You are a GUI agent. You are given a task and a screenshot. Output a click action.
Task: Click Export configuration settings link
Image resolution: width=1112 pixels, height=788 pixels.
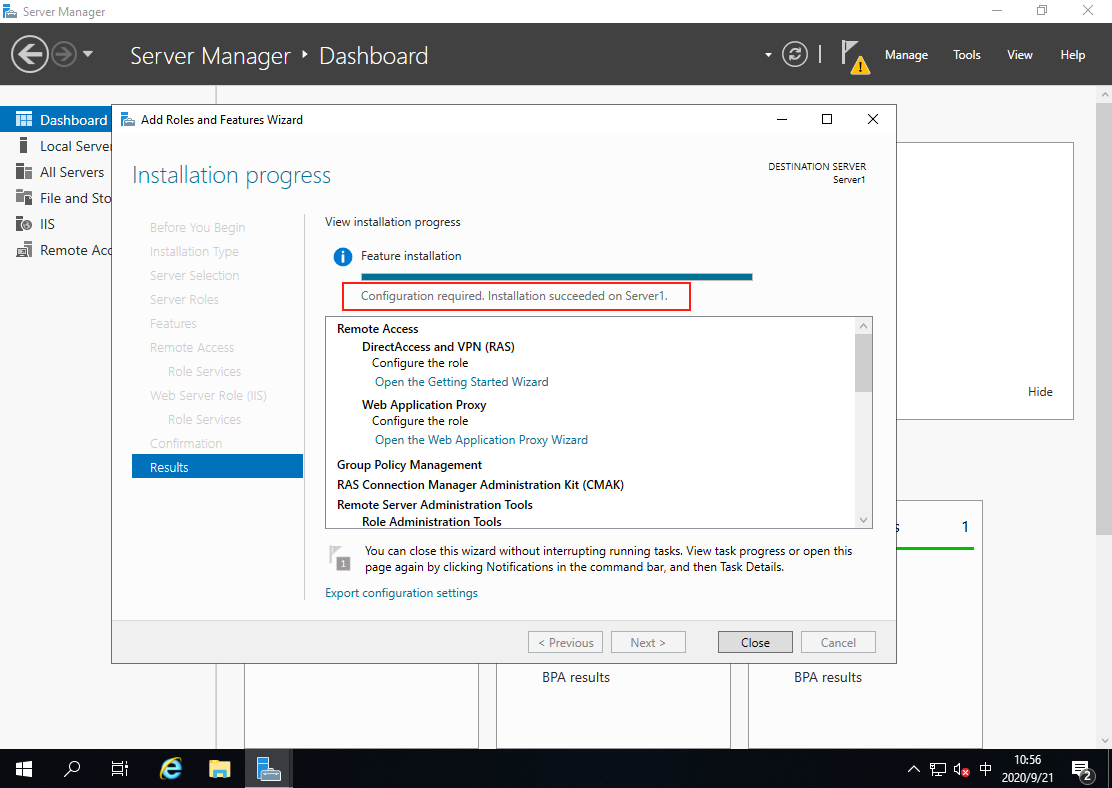click(401, 593)
